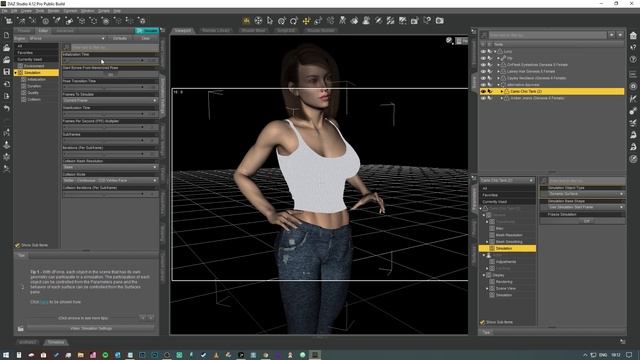Open the Render menu

[53, 11]
